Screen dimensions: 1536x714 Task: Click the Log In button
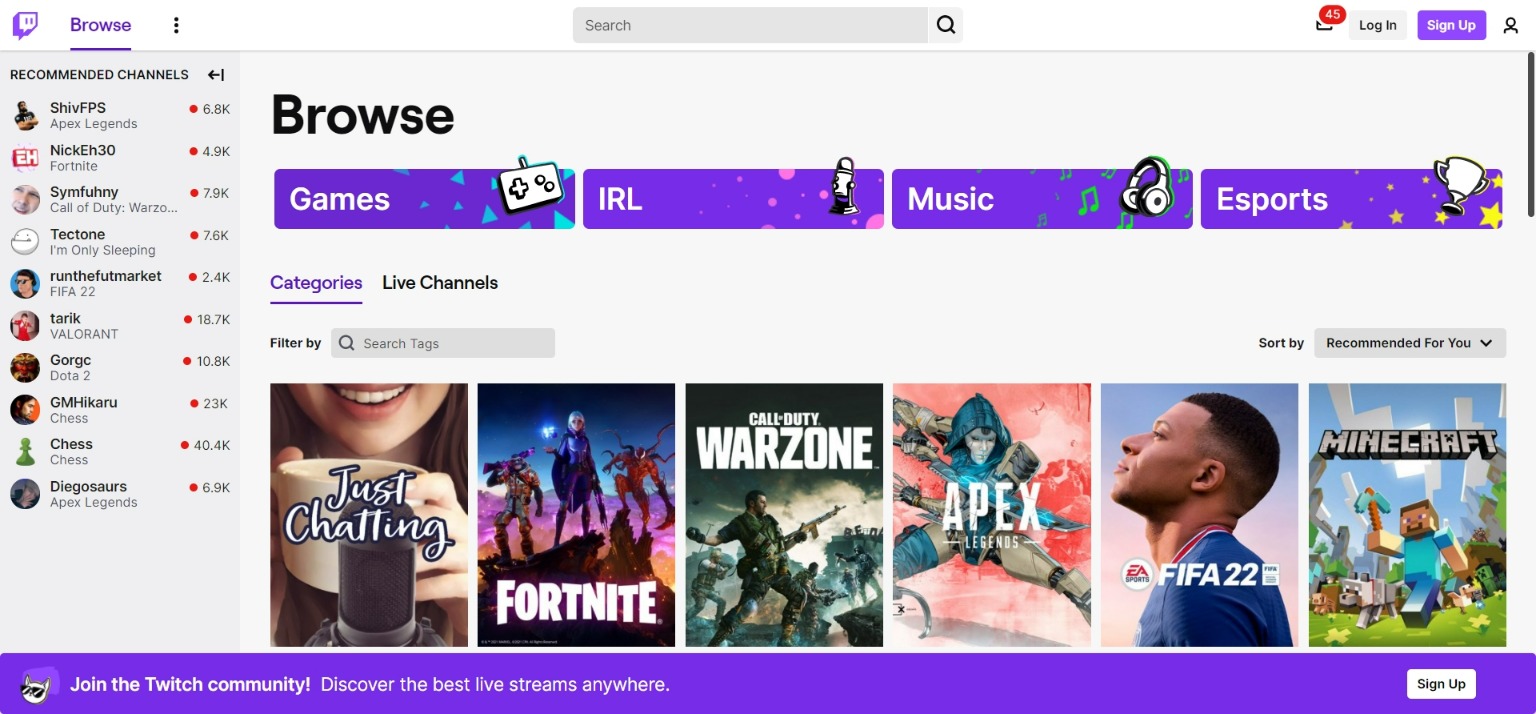(x=1377, y=25)
